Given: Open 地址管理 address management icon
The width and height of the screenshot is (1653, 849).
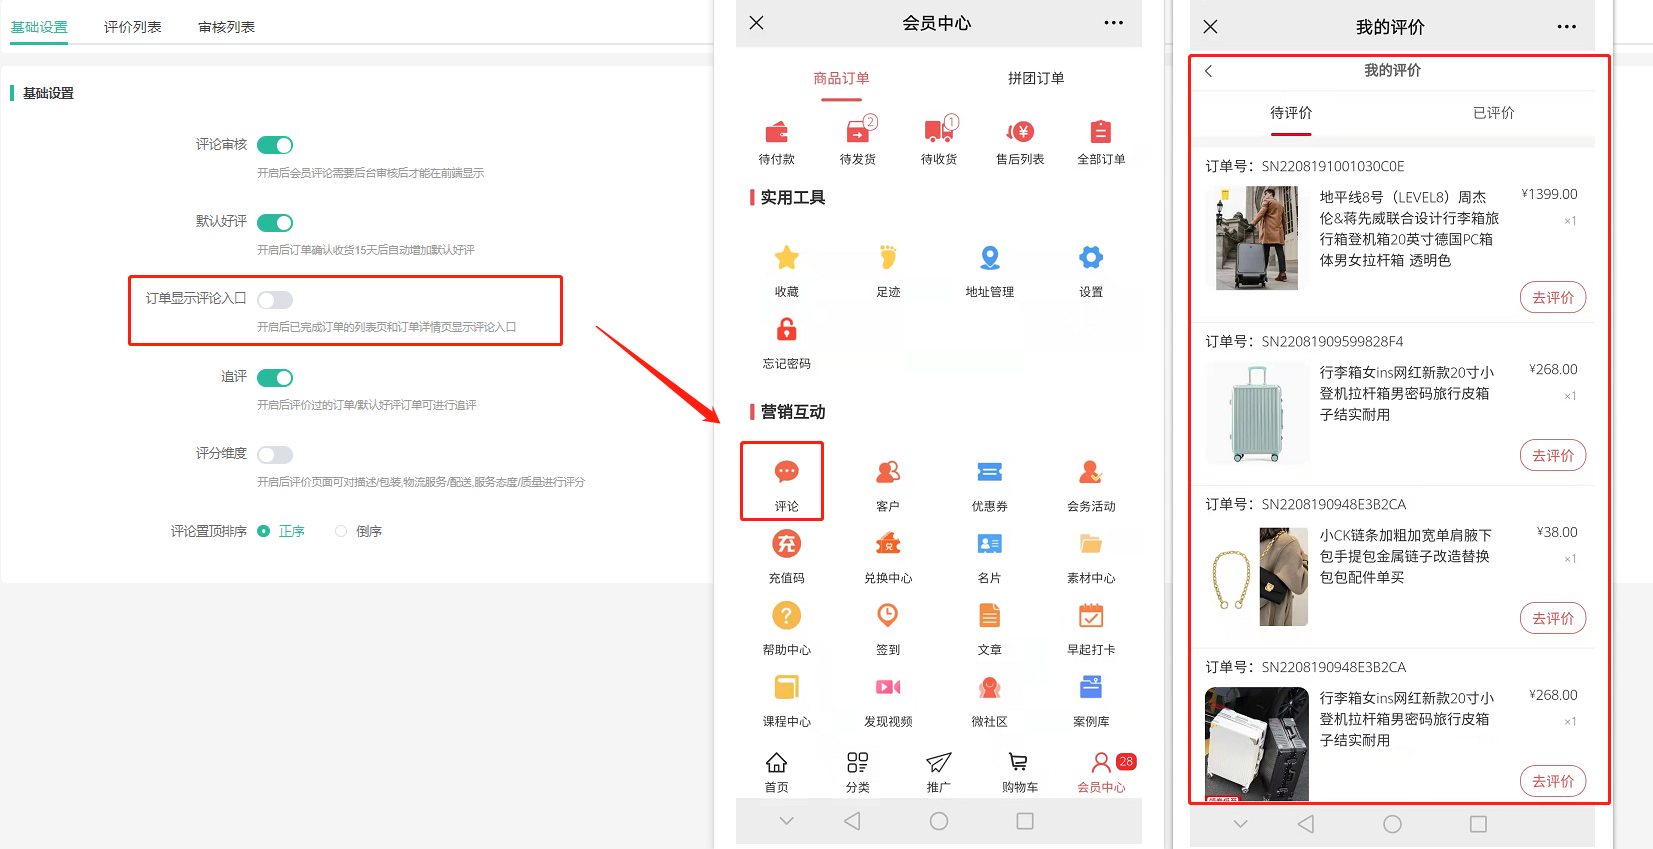Looking at the screenshot, I should tap(989, 258).
